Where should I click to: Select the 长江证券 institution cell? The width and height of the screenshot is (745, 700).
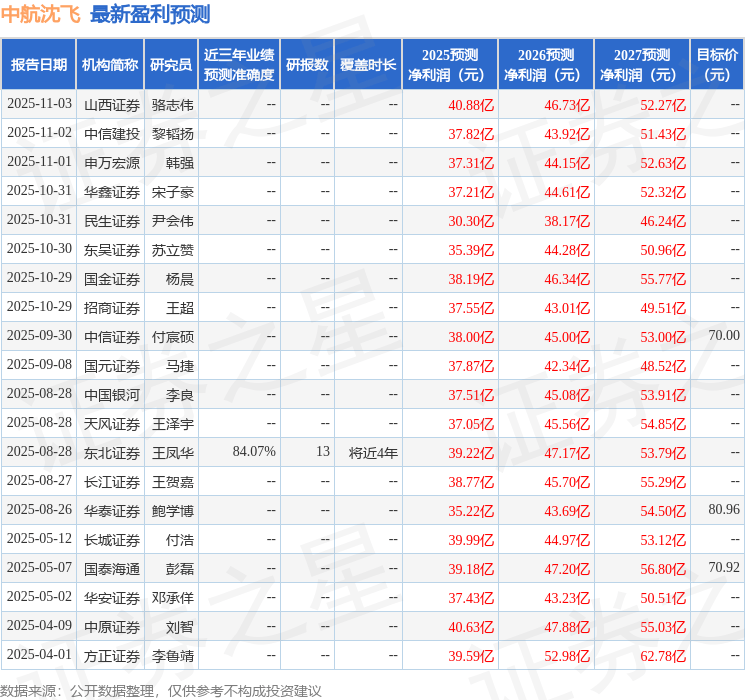pos(112,482)
